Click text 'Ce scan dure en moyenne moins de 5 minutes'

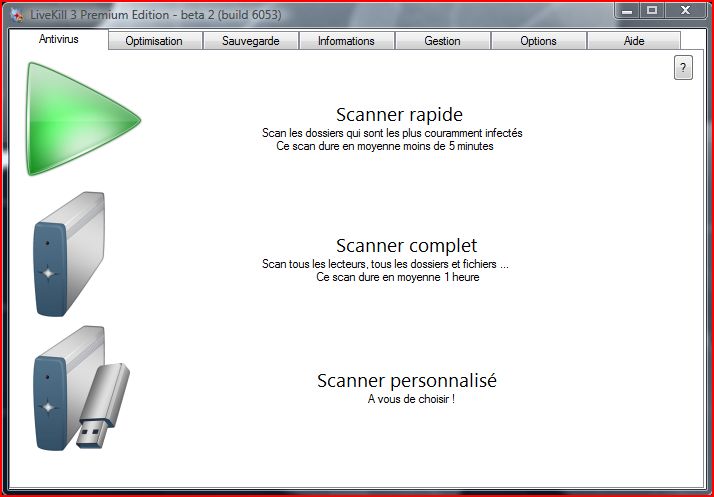tap(385, 146)
